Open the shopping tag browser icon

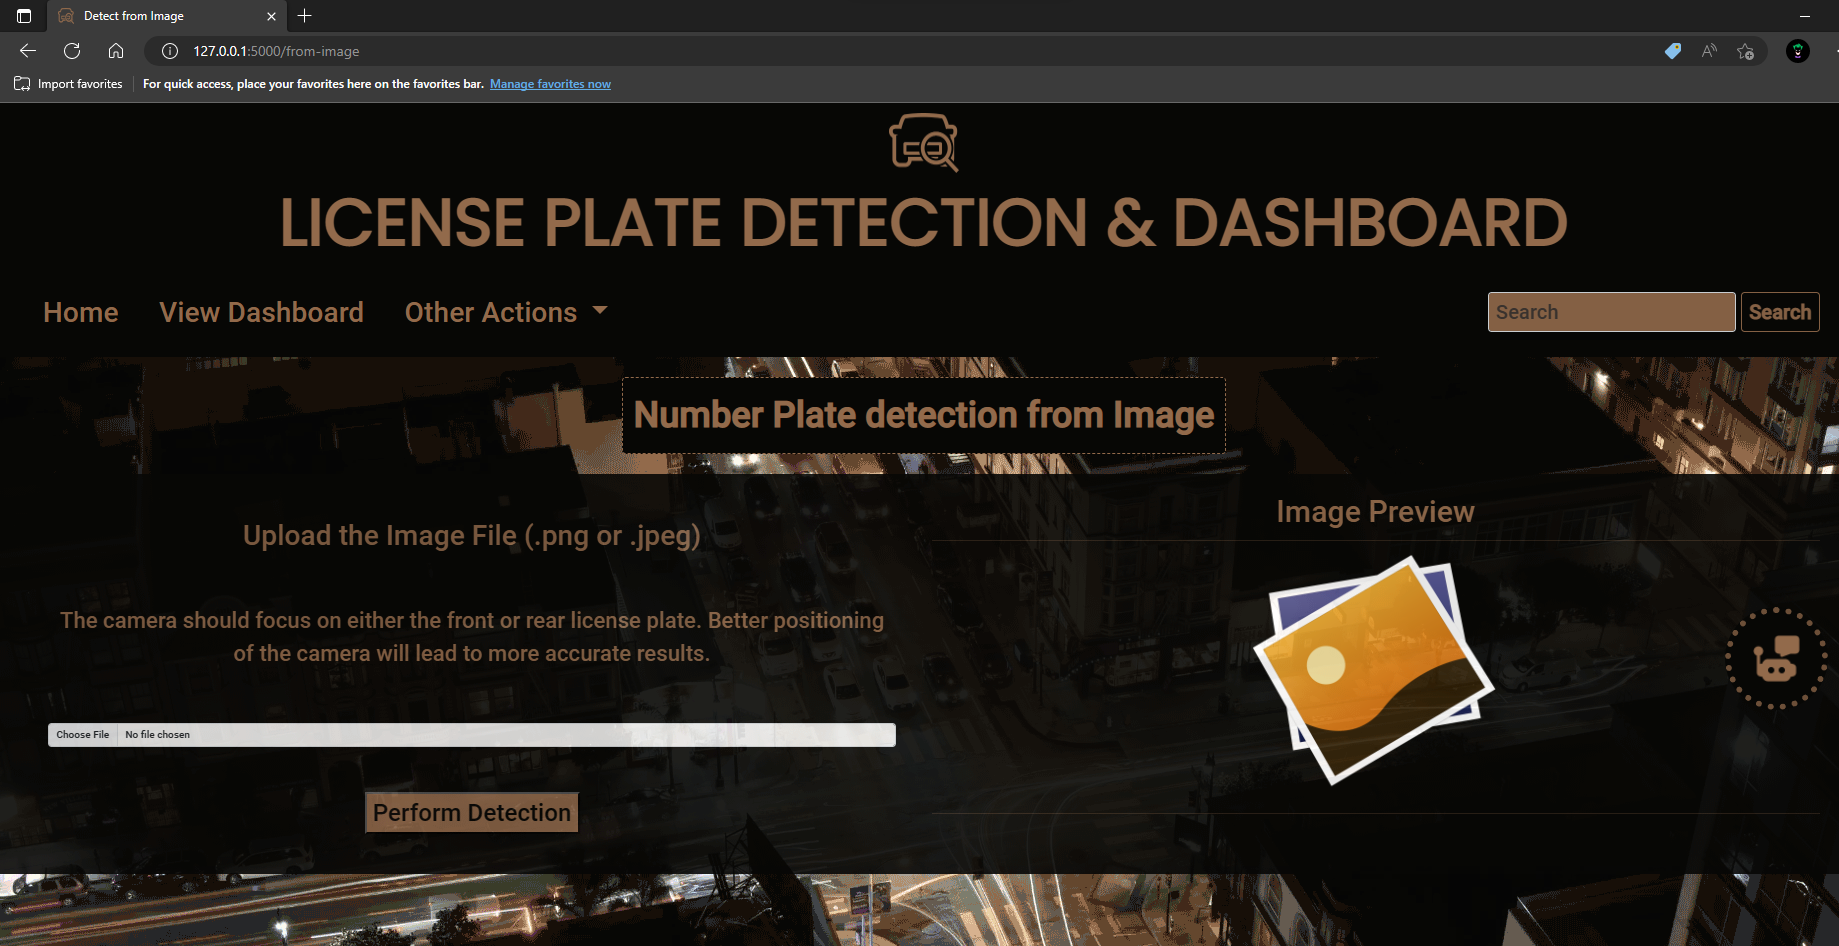coord(1671,51)
